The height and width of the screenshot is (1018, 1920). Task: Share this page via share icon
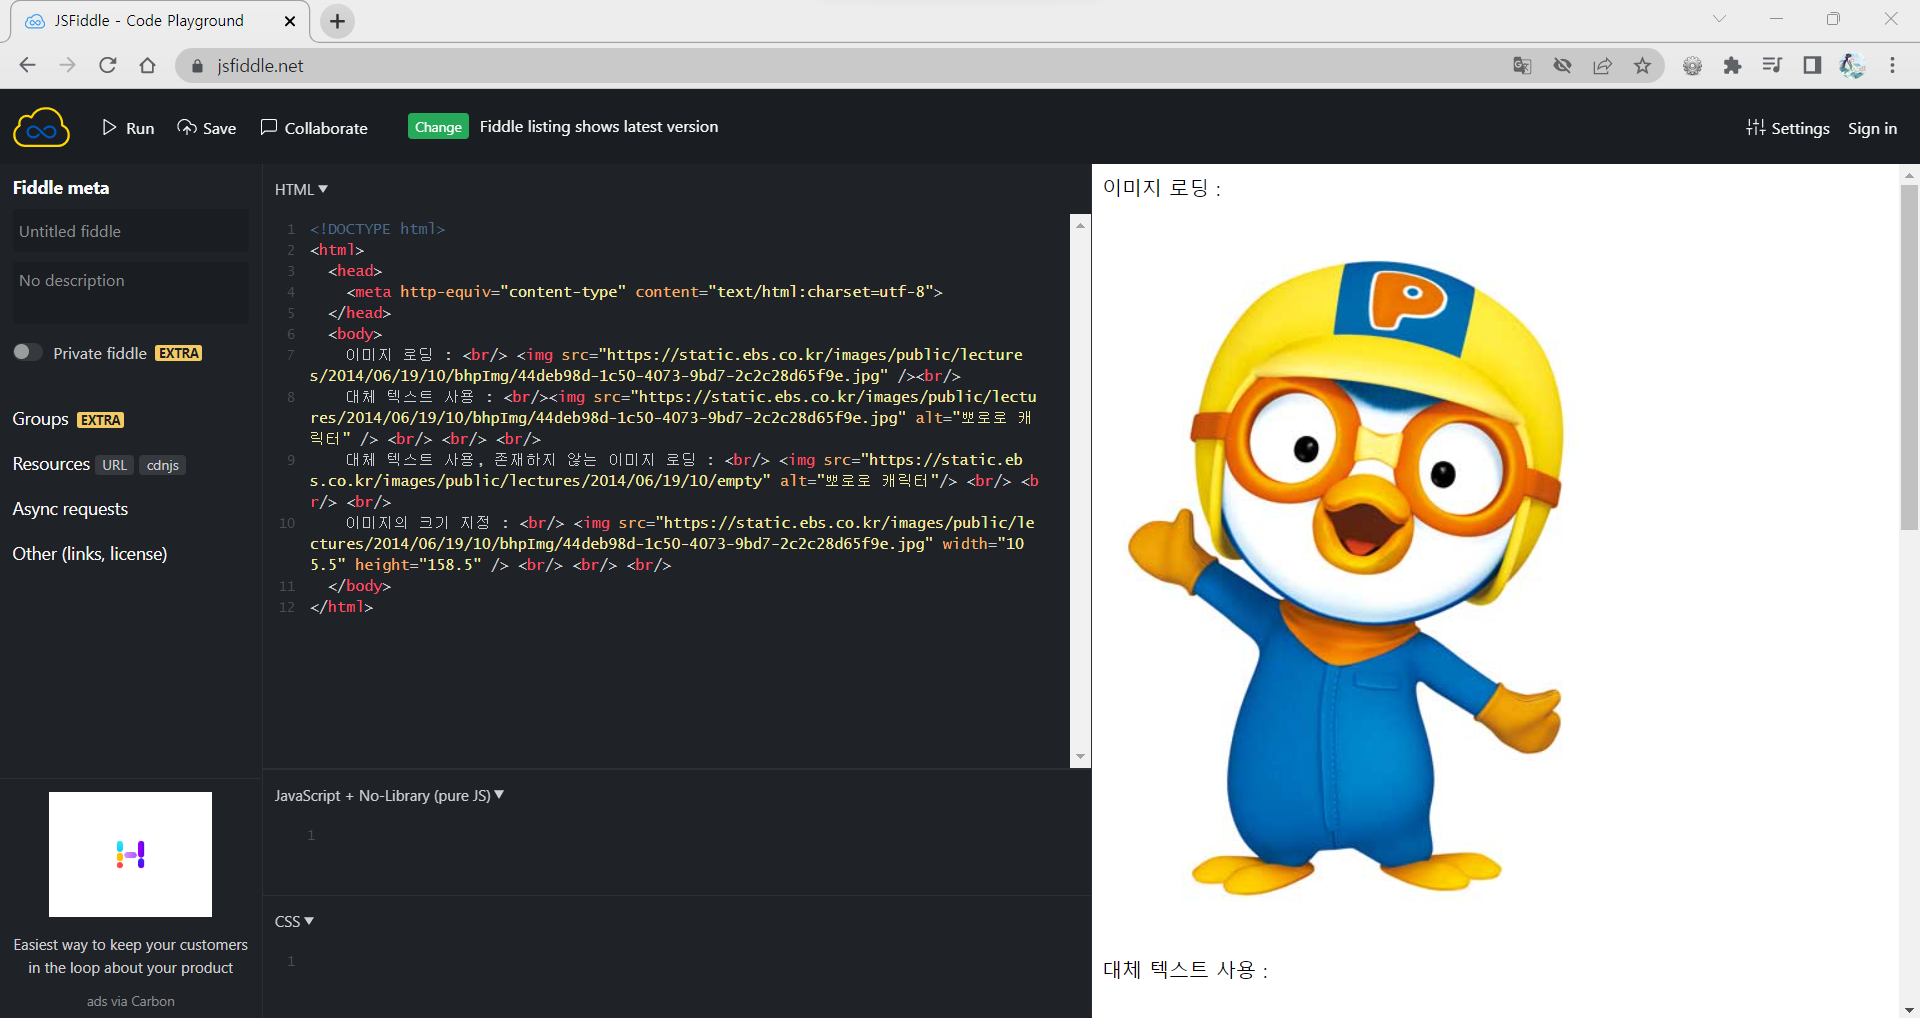pos(1602,65)
